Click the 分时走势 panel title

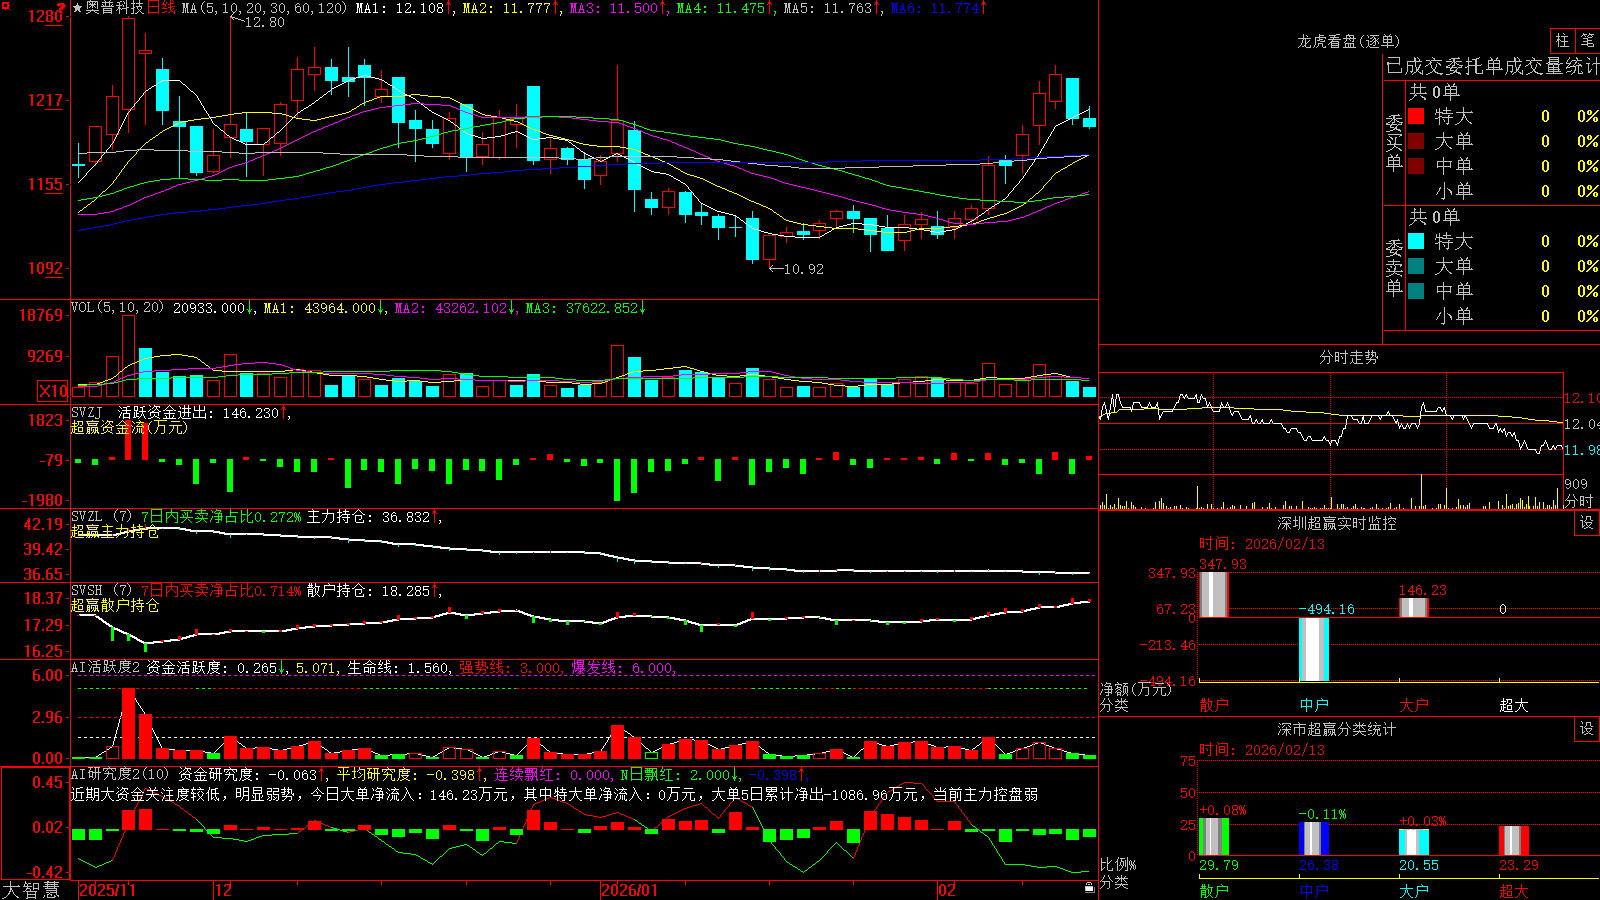pyautogui.click(x=1348, y=357)
